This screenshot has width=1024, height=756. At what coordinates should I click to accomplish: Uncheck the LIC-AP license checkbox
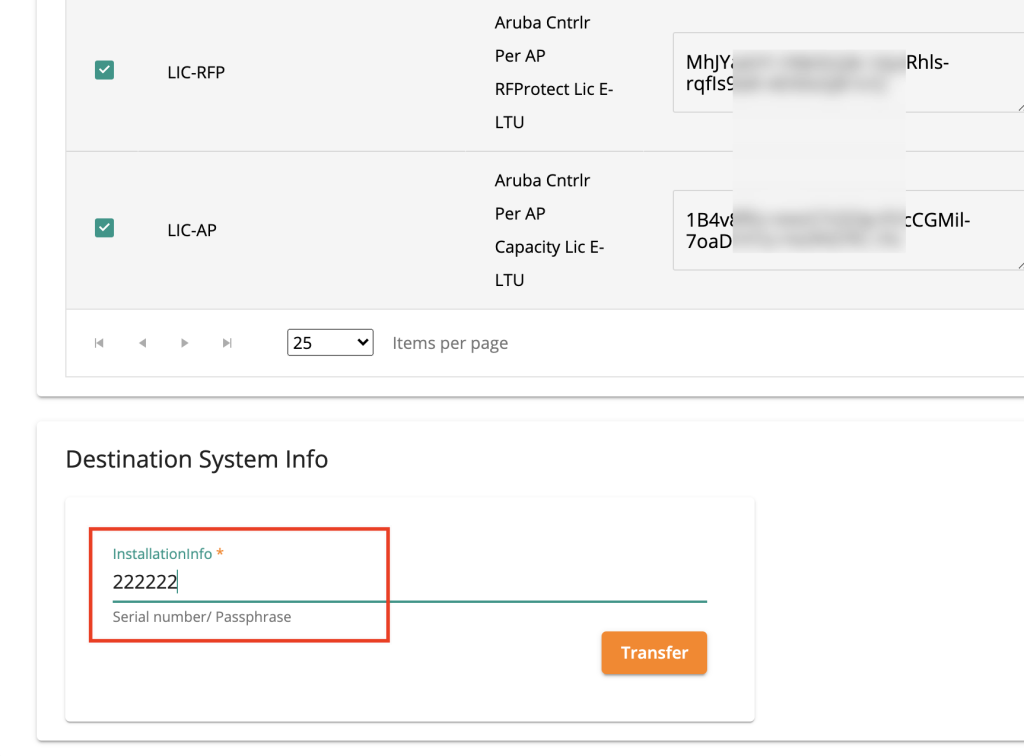point(104,228)
